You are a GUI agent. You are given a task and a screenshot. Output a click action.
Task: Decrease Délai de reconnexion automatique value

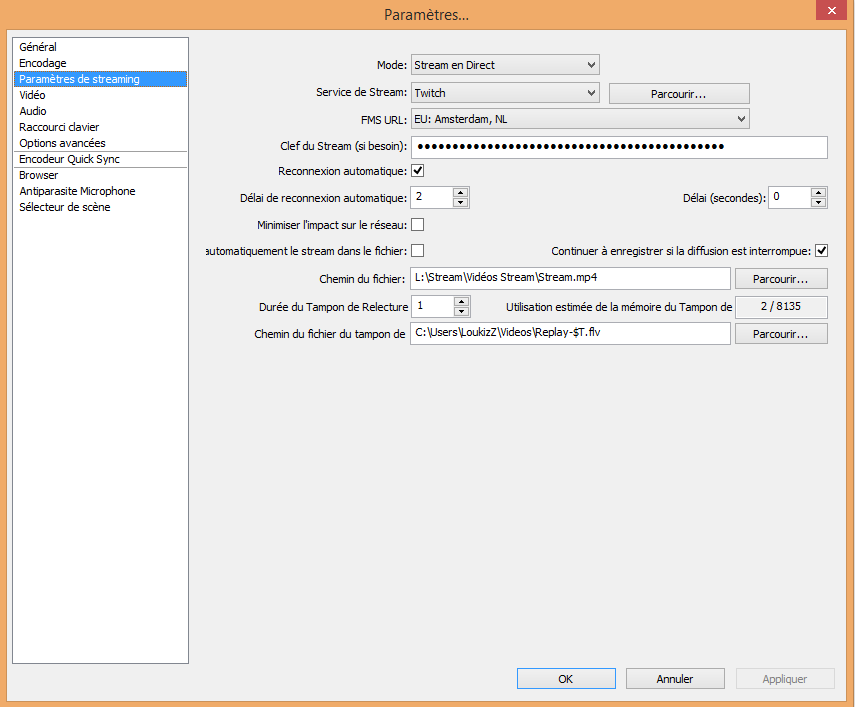pyautogui.click(x=461, y=202)
